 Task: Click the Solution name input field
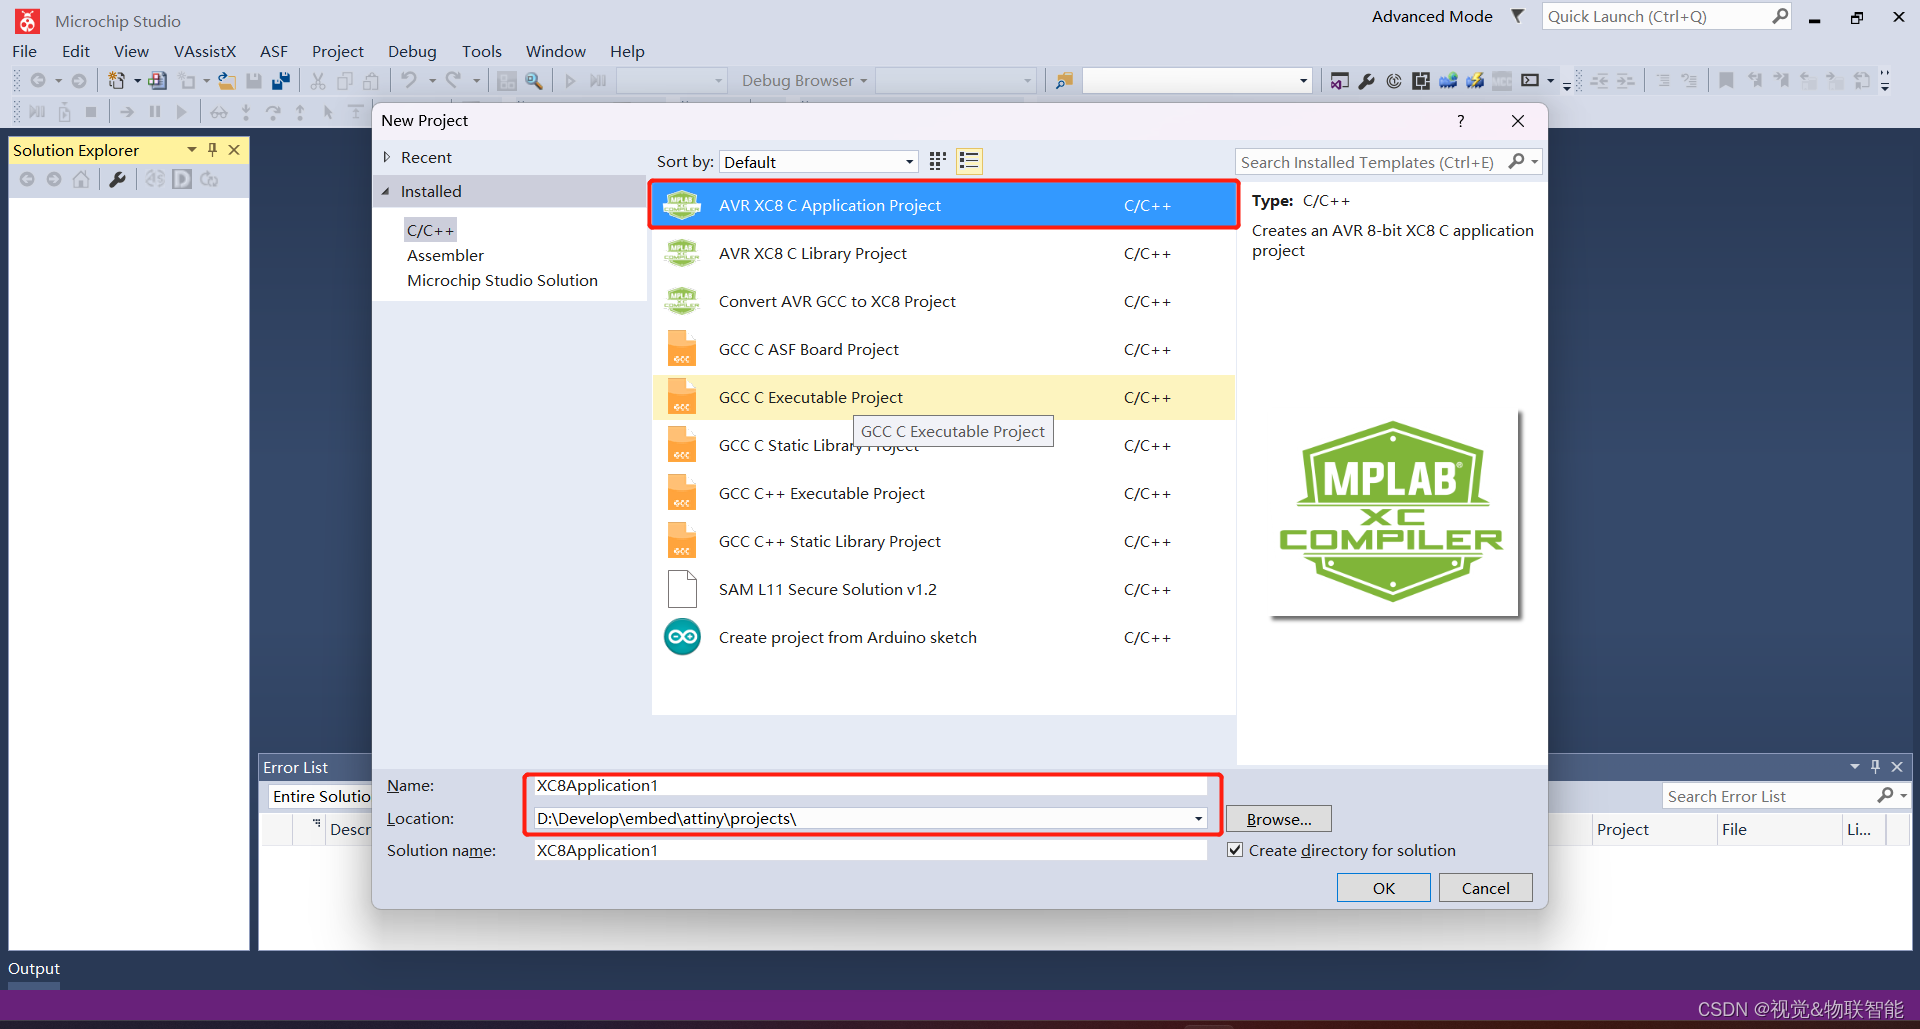click(870, 850)
